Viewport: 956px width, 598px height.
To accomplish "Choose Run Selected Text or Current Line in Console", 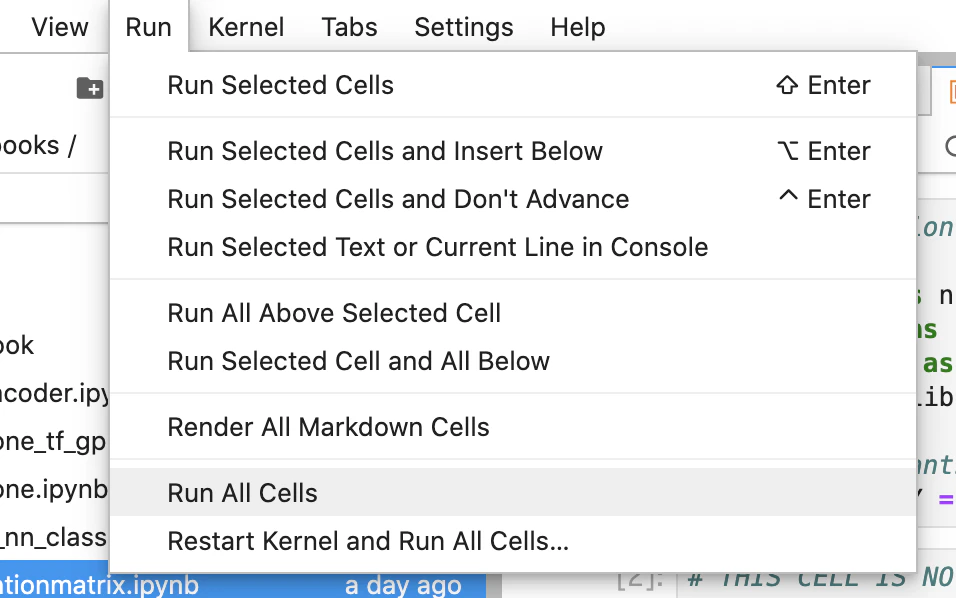I will pos(513,247).
